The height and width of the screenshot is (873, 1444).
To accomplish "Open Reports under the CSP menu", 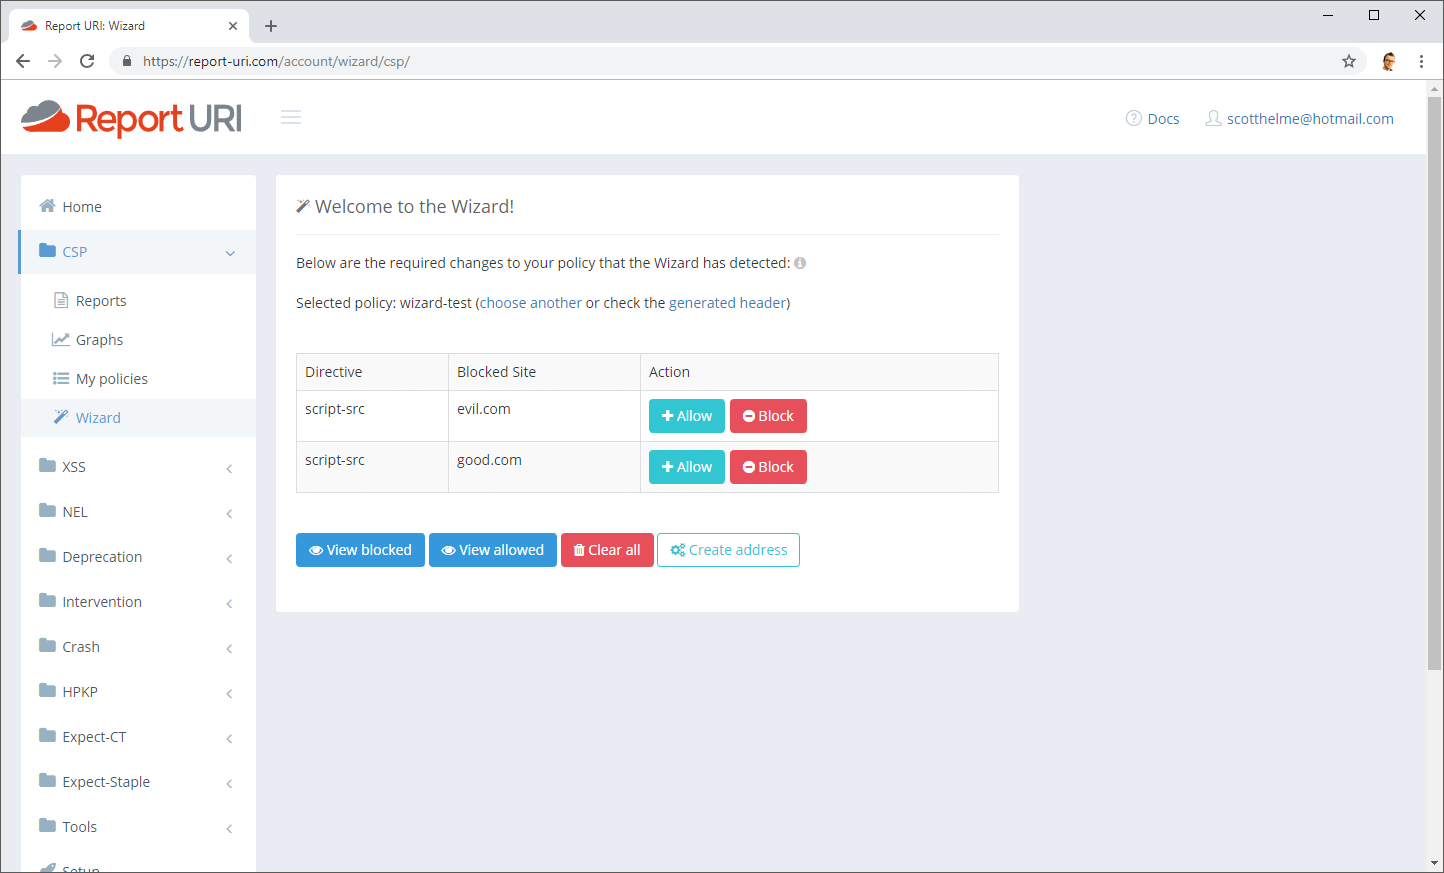I will point(101,301).
